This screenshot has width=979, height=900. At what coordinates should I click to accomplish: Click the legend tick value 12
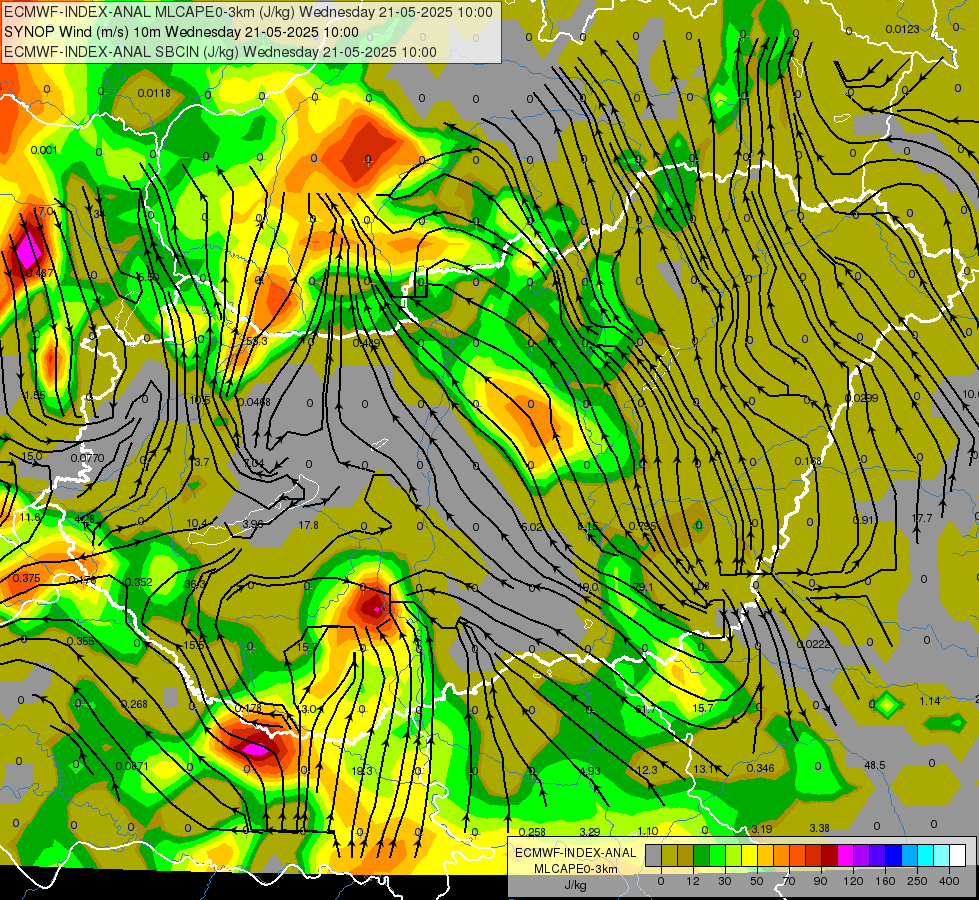click(x=692, y=881)
